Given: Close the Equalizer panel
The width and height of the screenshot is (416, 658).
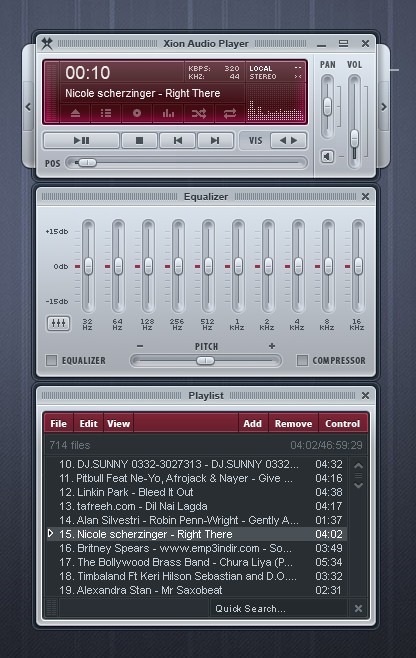Looking at the screenshot, I should pyautogui.click(x=365, y=196).
